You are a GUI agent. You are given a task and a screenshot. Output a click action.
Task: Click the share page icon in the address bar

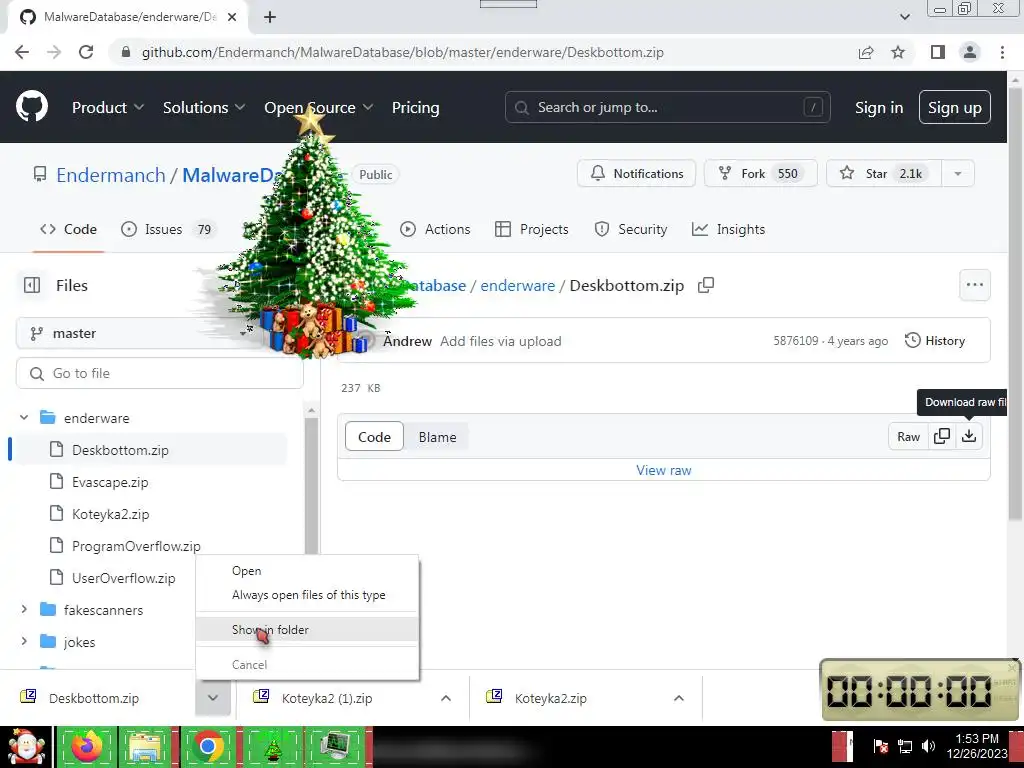866,52
